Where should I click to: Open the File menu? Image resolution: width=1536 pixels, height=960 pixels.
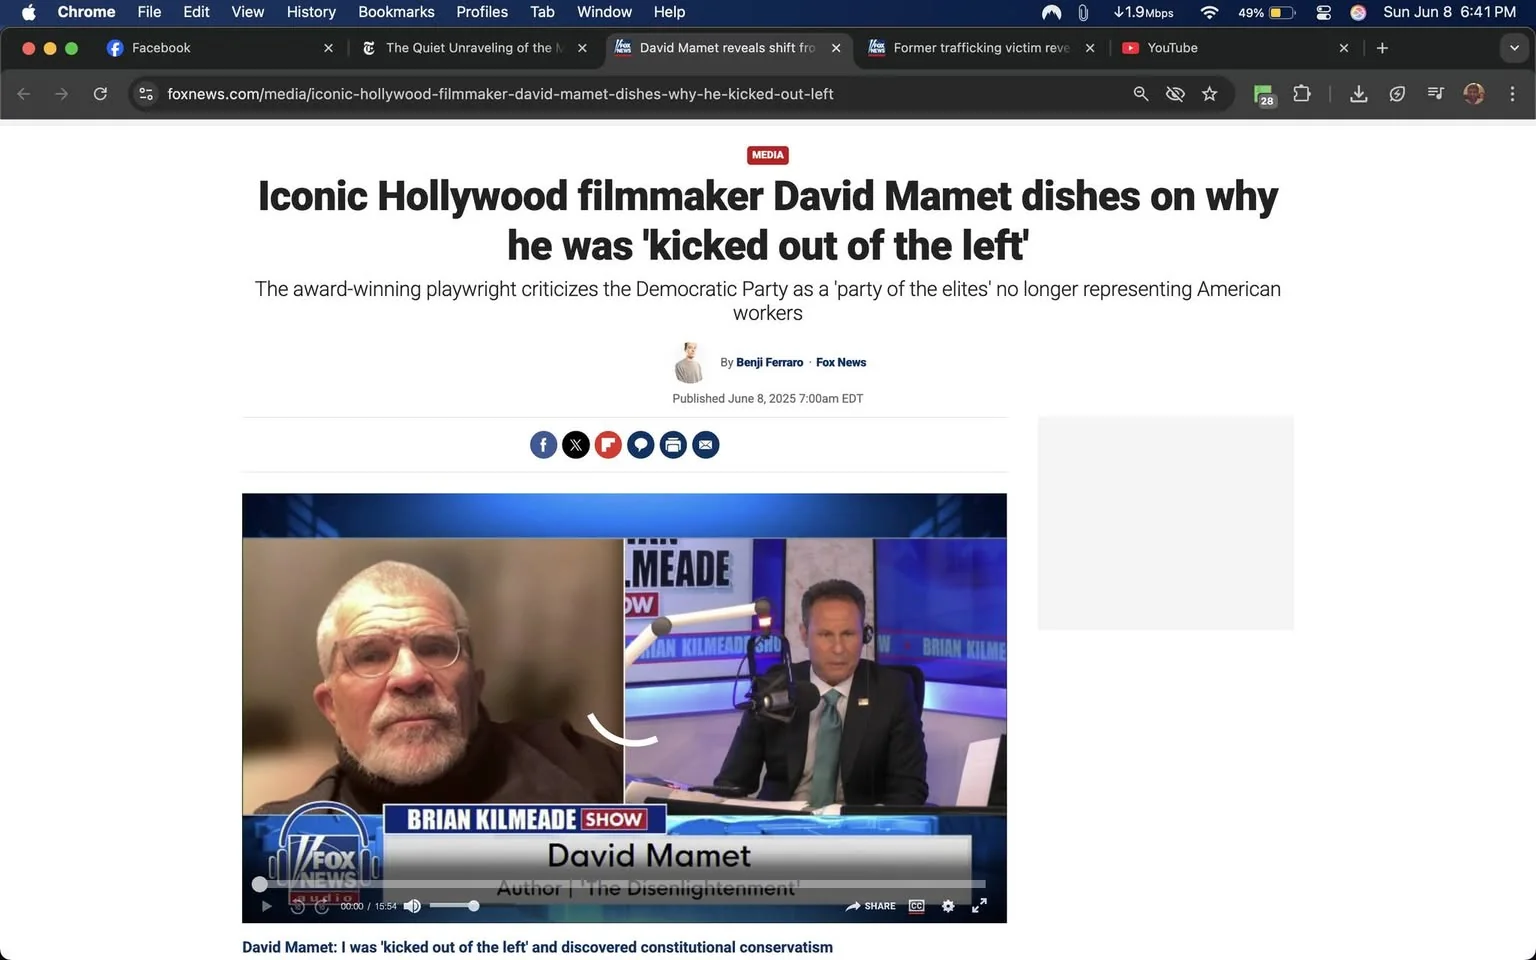pos(149,12)
